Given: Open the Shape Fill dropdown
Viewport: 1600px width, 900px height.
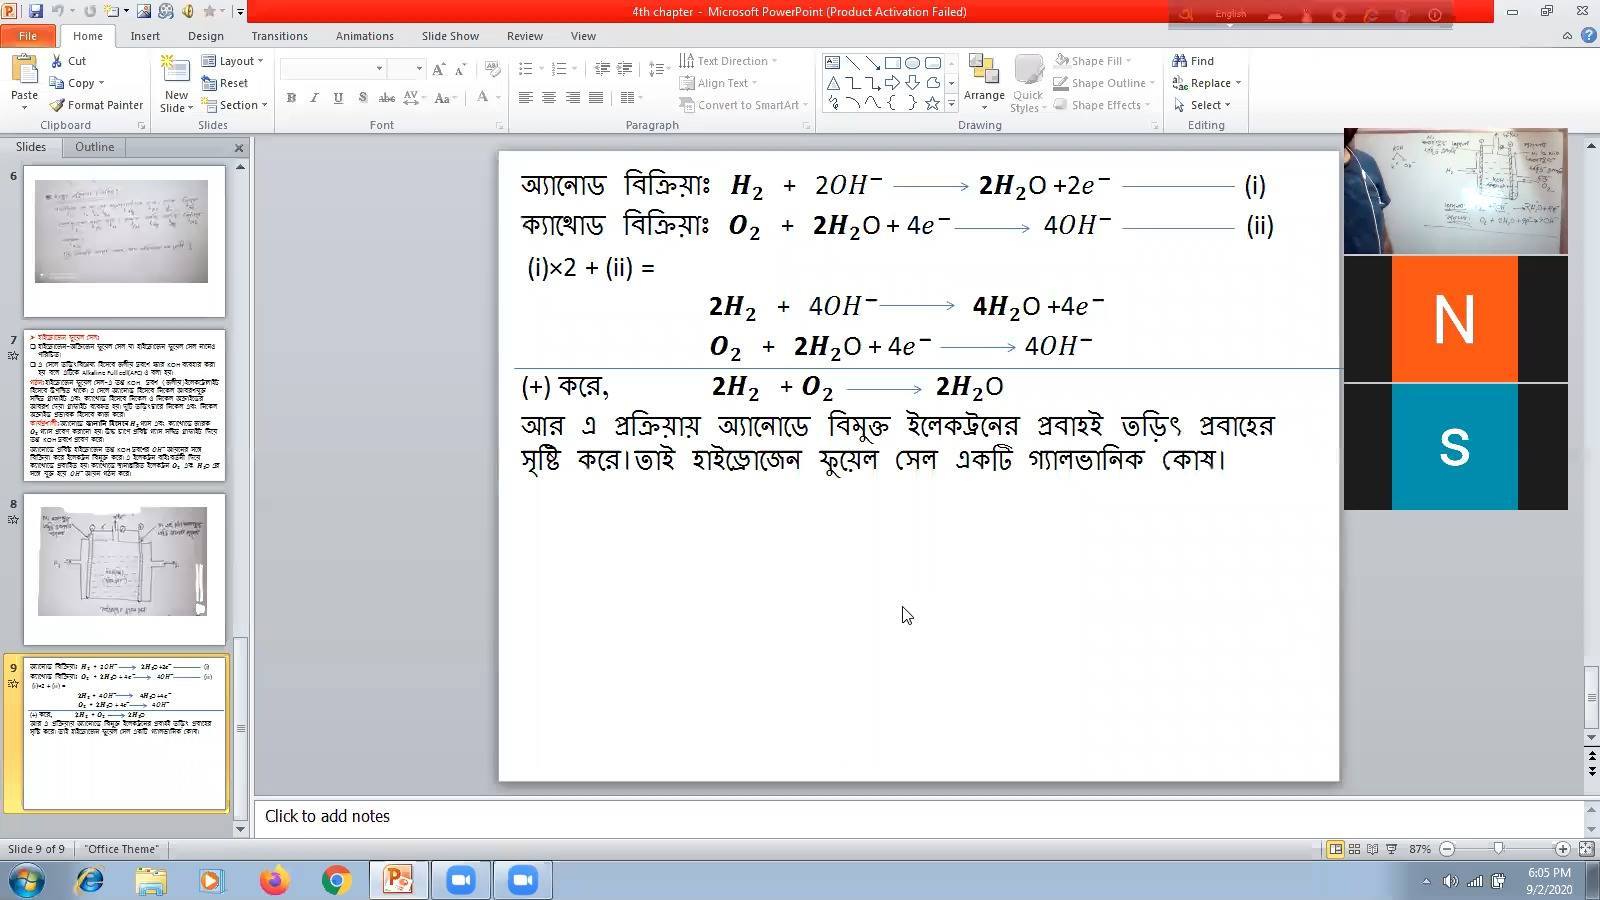Looking at the screenshot, I should (1093, 61).
